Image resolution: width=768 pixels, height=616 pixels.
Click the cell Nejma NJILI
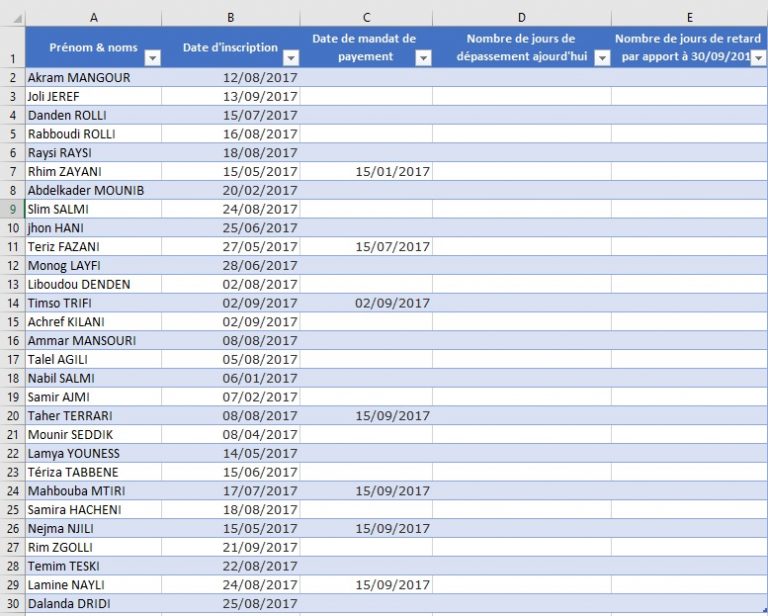pos(94,529)
